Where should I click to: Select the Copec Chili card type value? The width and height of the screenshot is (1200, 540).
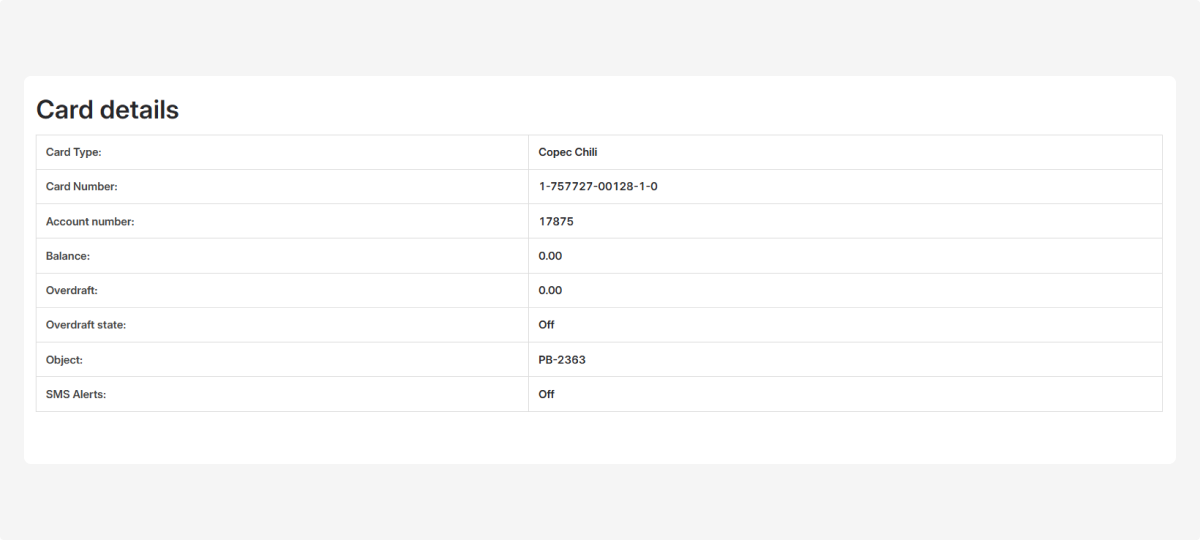click(x=567, y=152)
